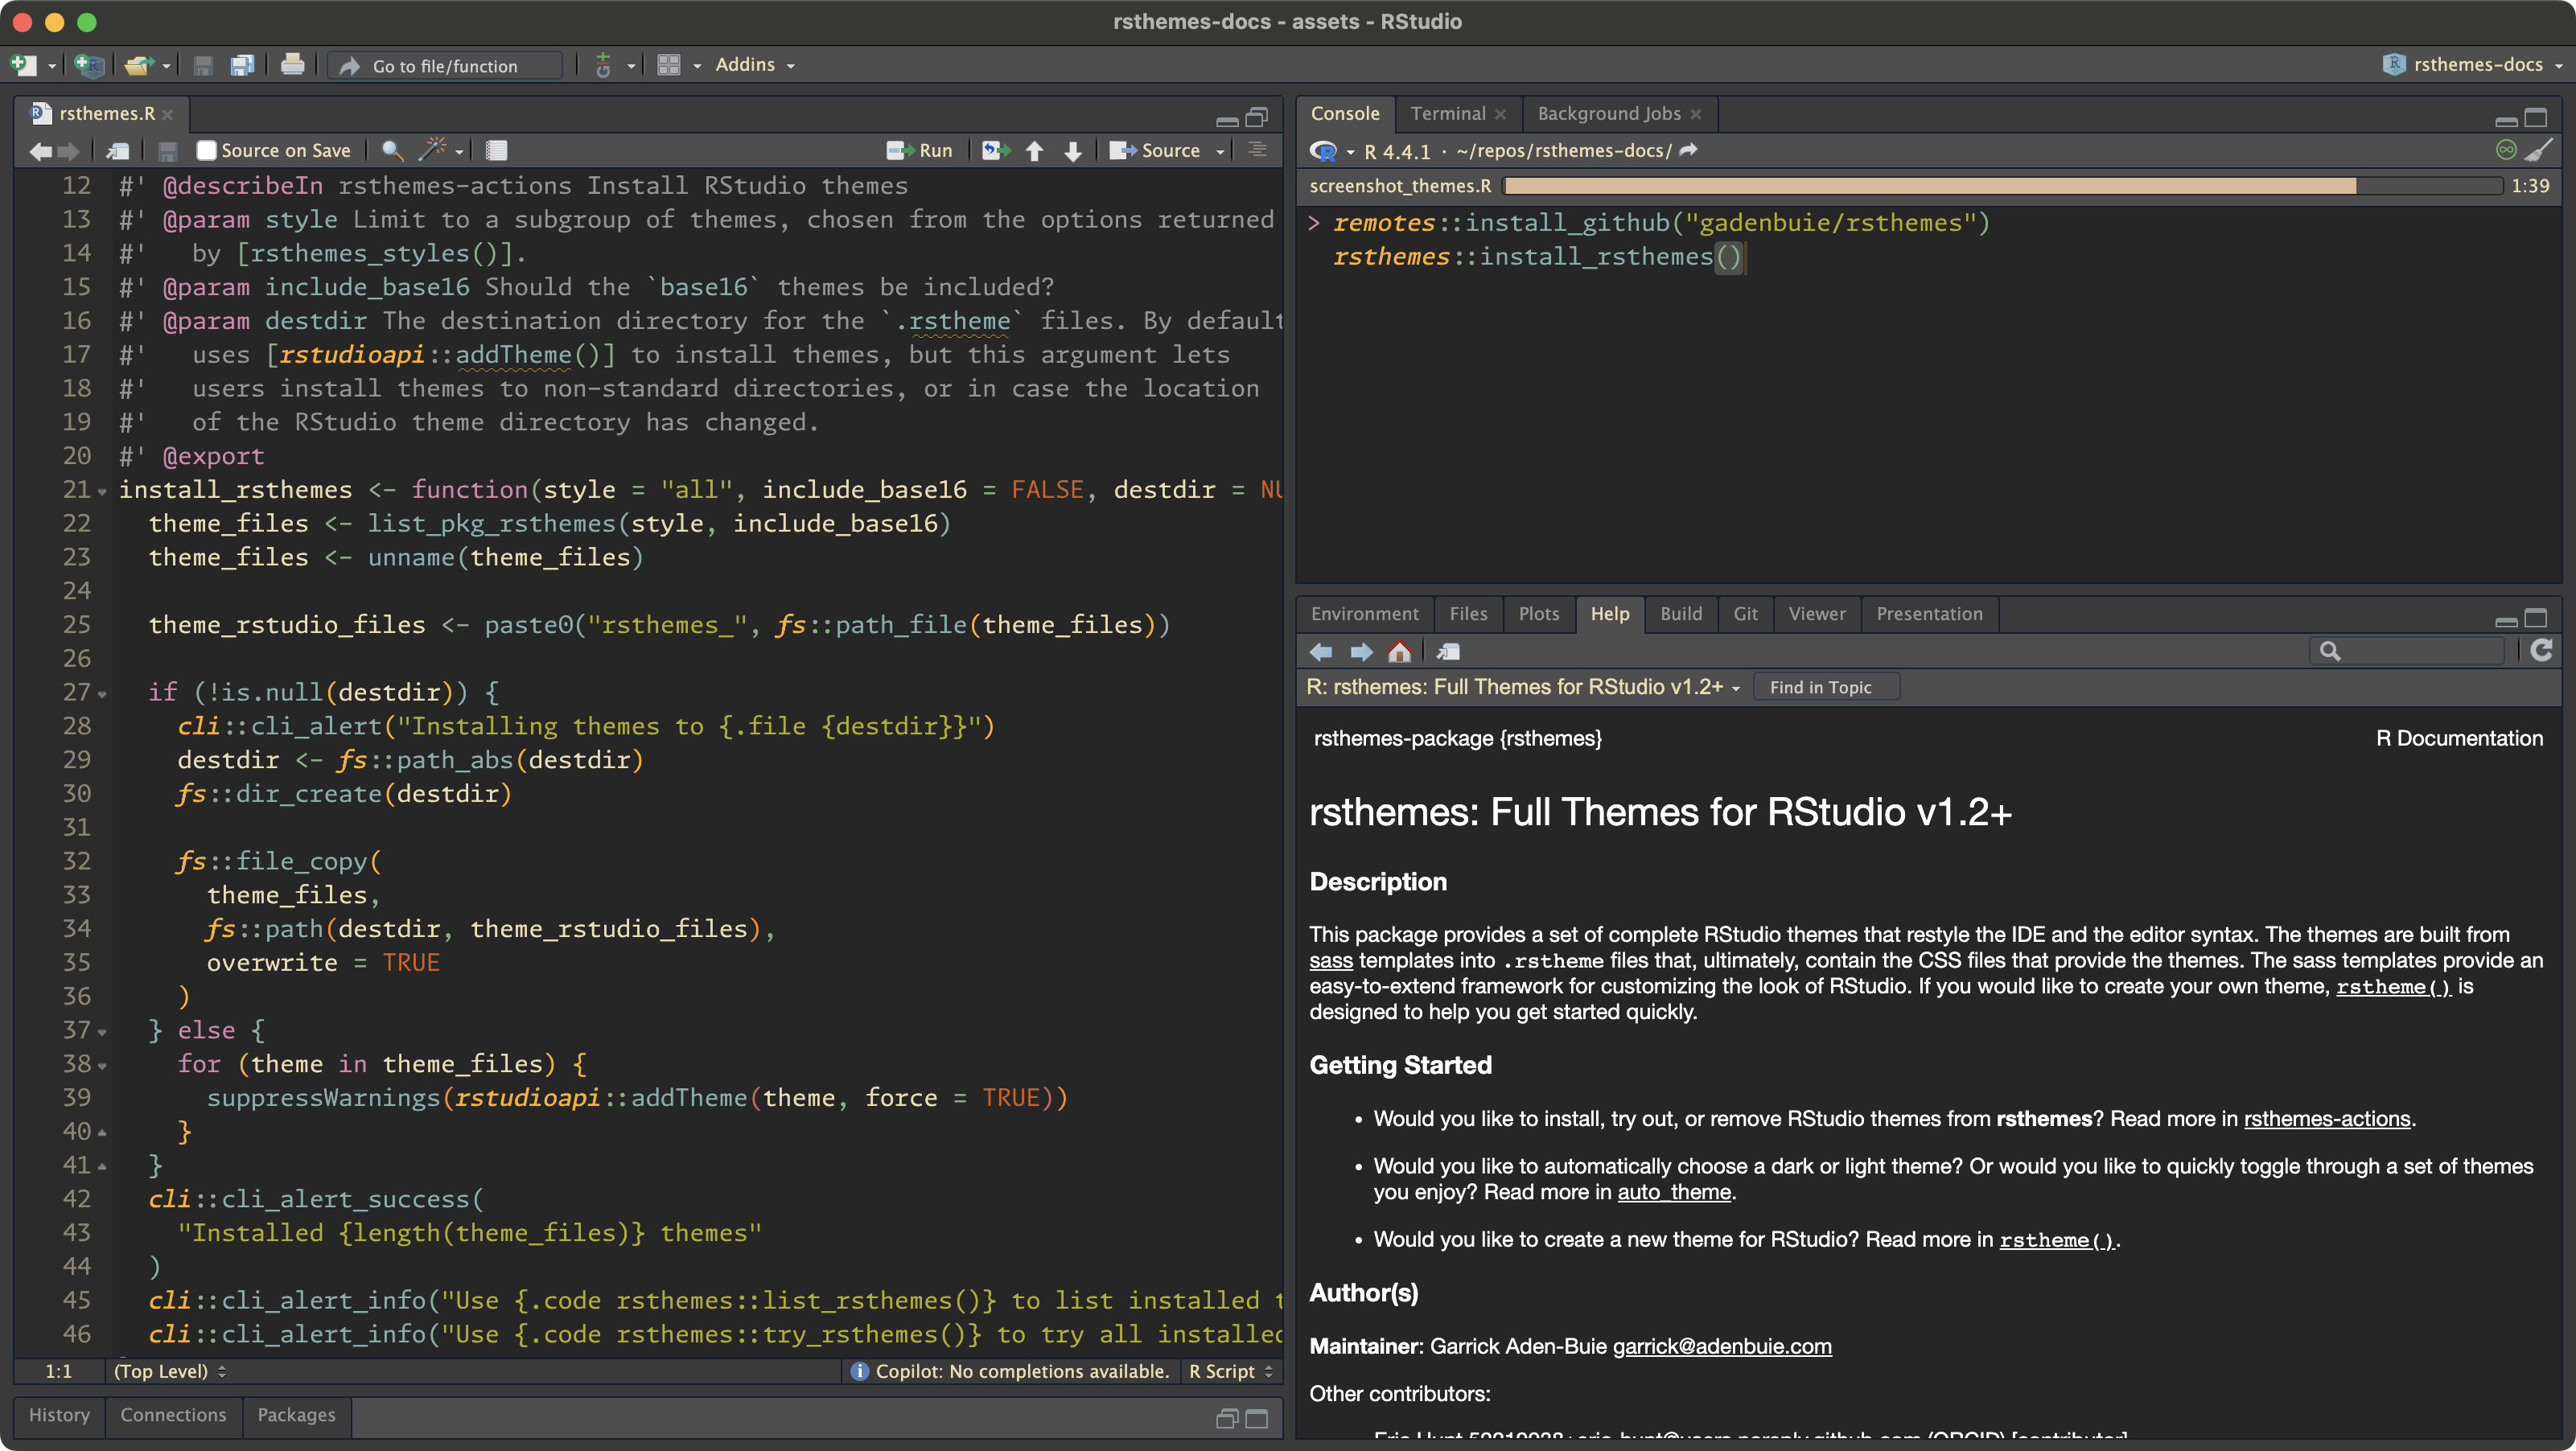
Task: Collapse the function fold at line 21
Action: point(102,492)
